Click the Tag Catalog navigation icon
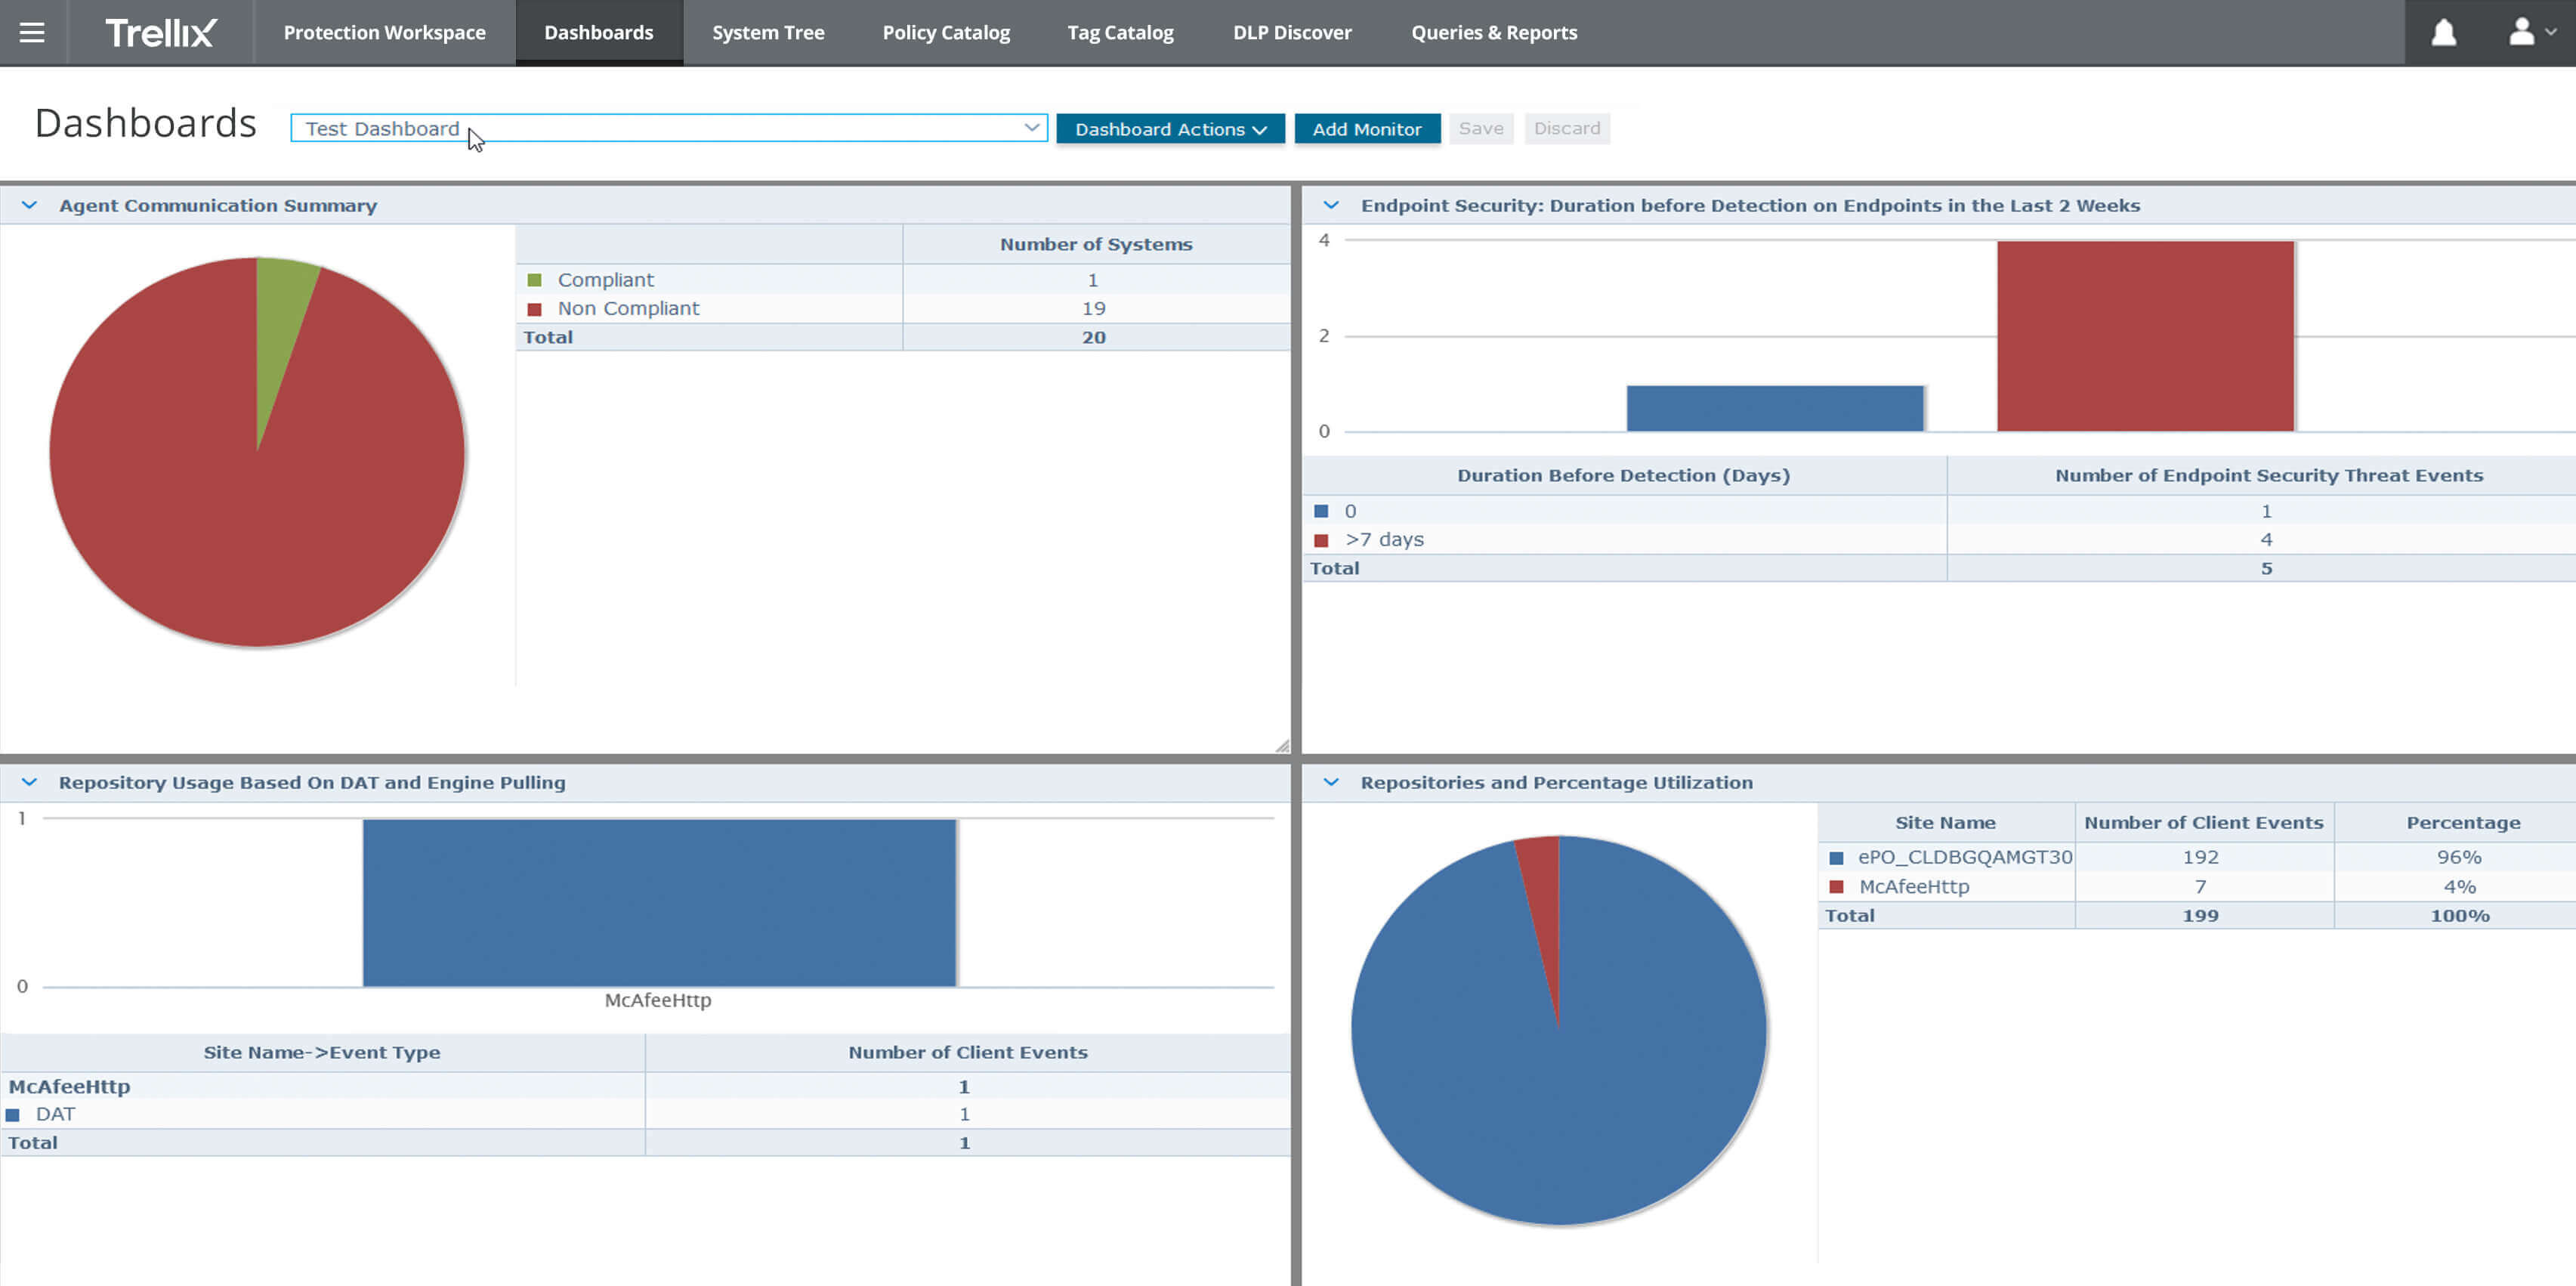 [x=1120, y=31]
